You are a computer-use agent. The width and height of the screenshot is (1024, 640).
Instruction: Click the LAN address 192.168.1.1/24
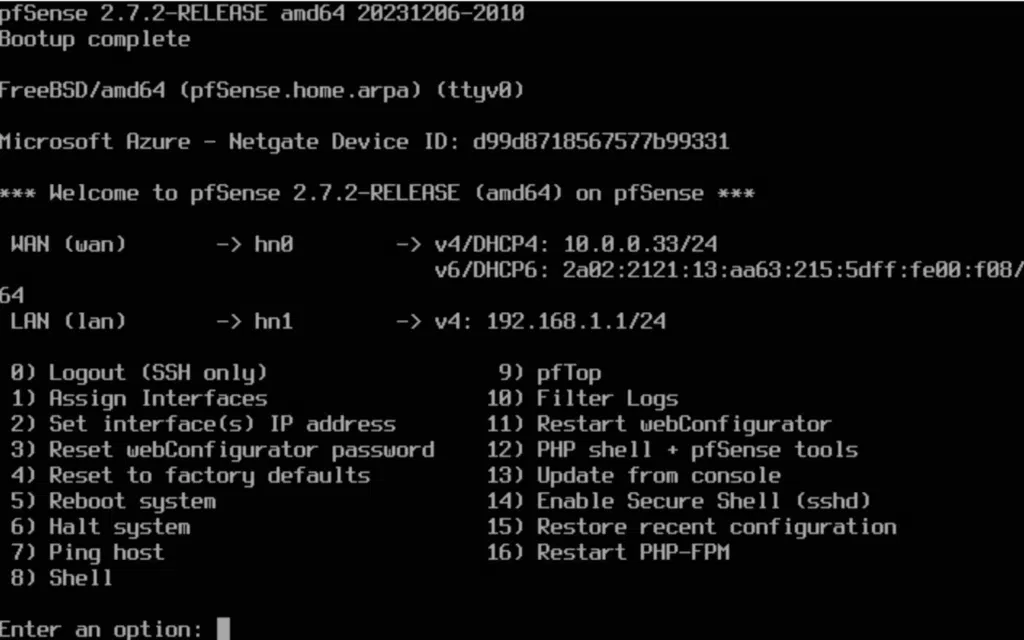coord(576,321)
